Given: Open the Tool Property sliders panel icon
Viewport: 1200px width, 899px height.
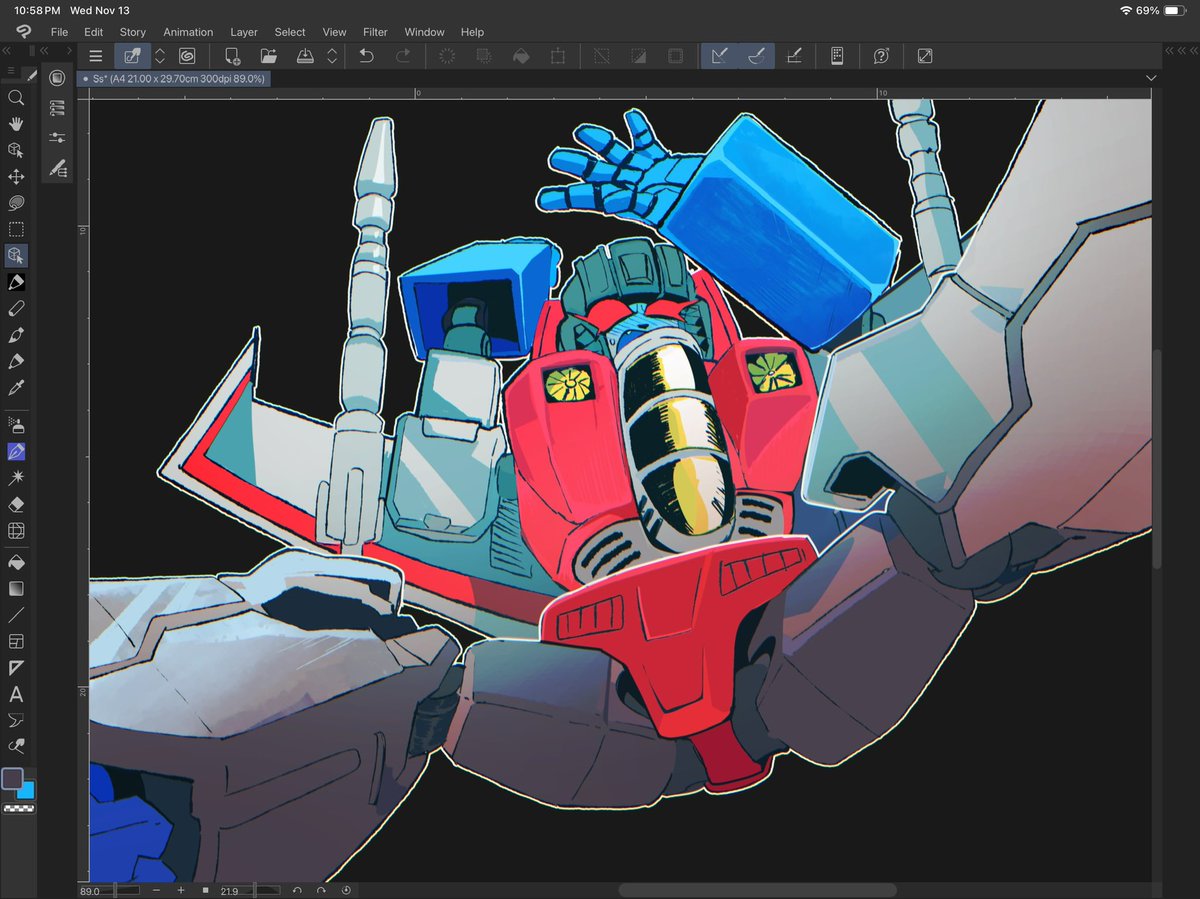Looking at the screenshot, I should click(57, 137).
